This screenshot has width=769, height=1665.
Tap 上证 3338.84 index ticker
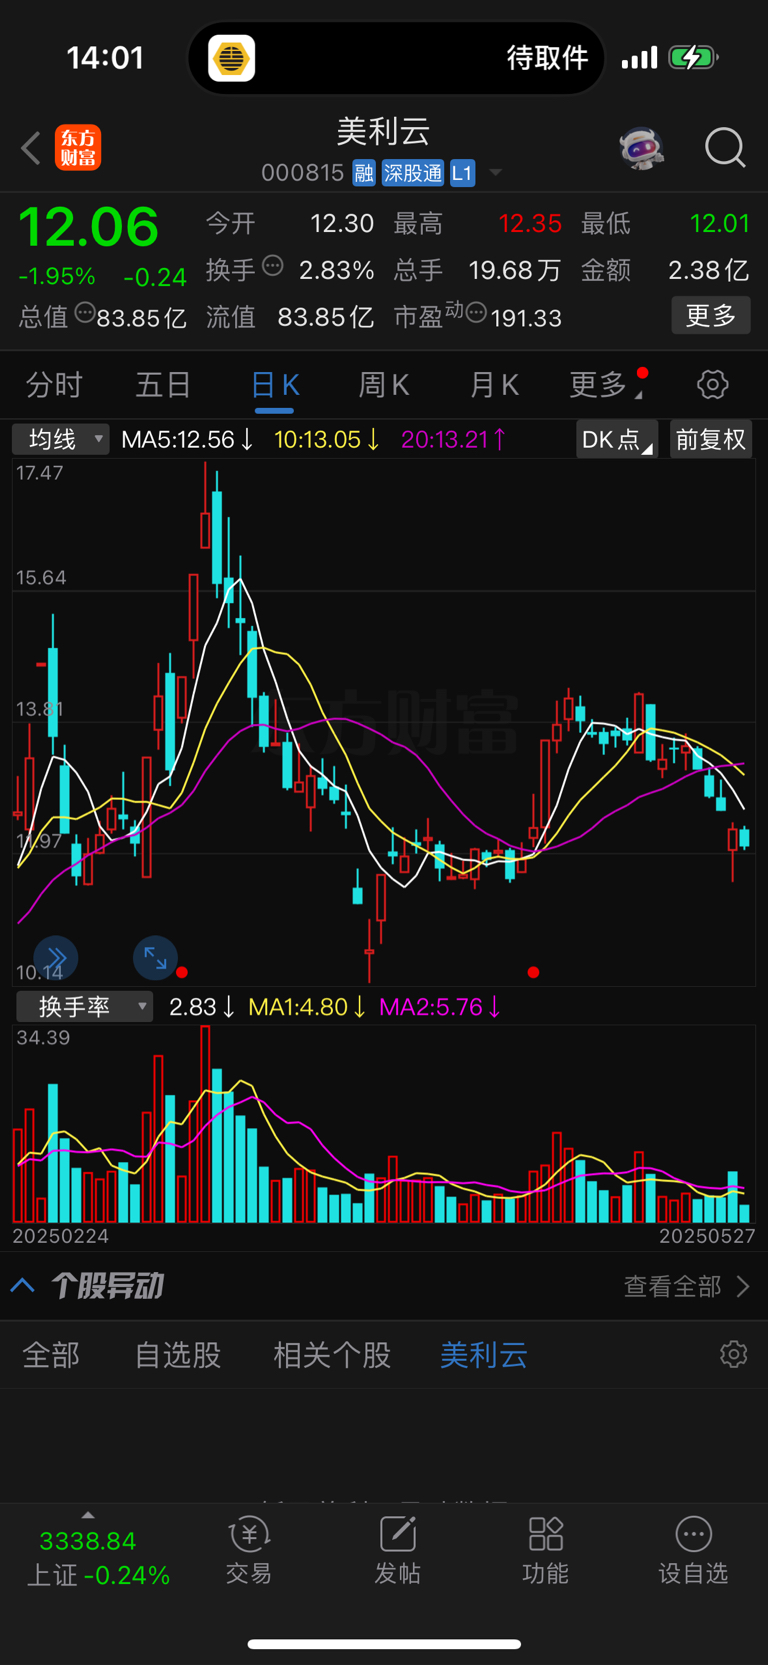[x=98, y=1558]
